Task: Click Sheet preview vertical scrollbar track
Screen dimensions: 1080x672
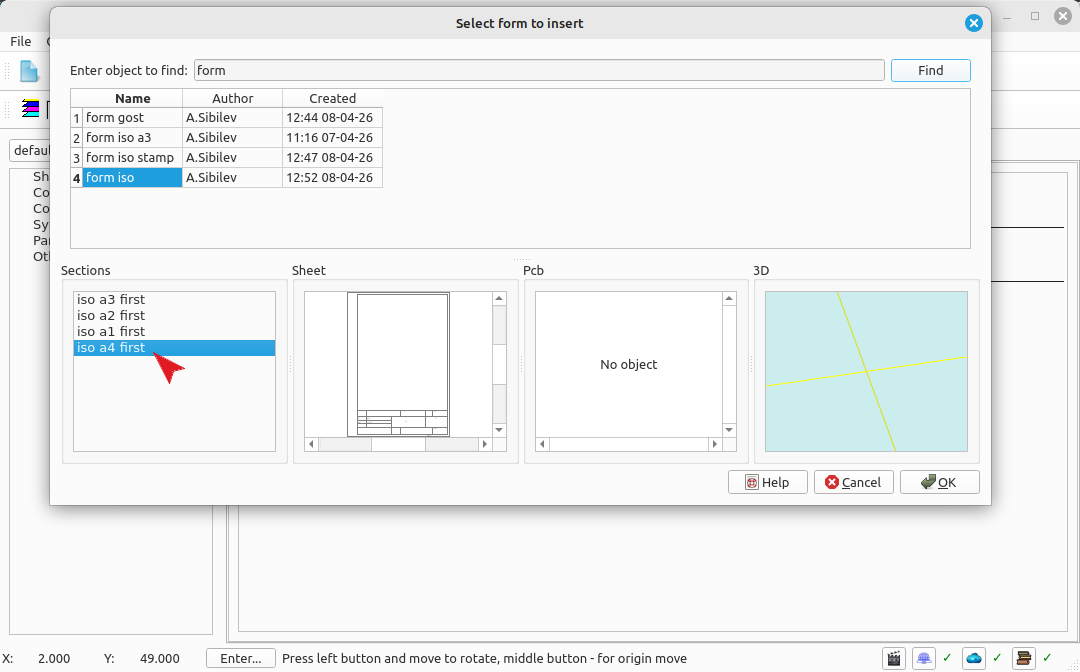Action: (x=499, y=364)
